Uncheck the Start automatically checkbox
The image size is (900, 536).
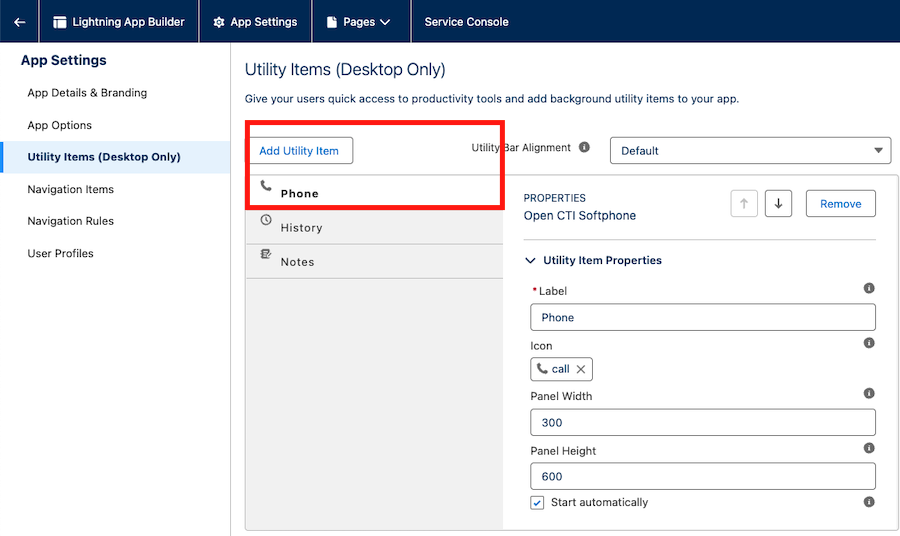click(x=537, y=503)
